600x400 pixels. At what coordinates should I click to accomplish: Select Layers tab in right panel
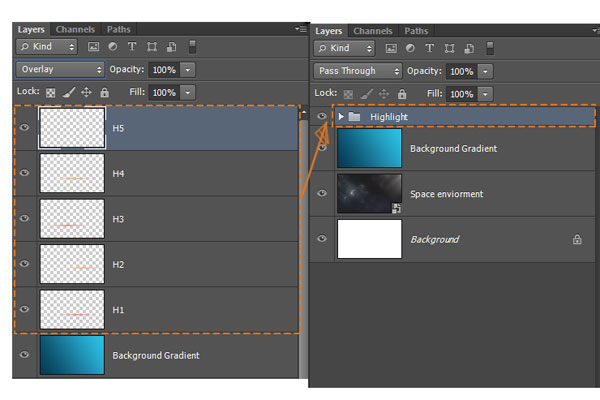pos(329,31)
